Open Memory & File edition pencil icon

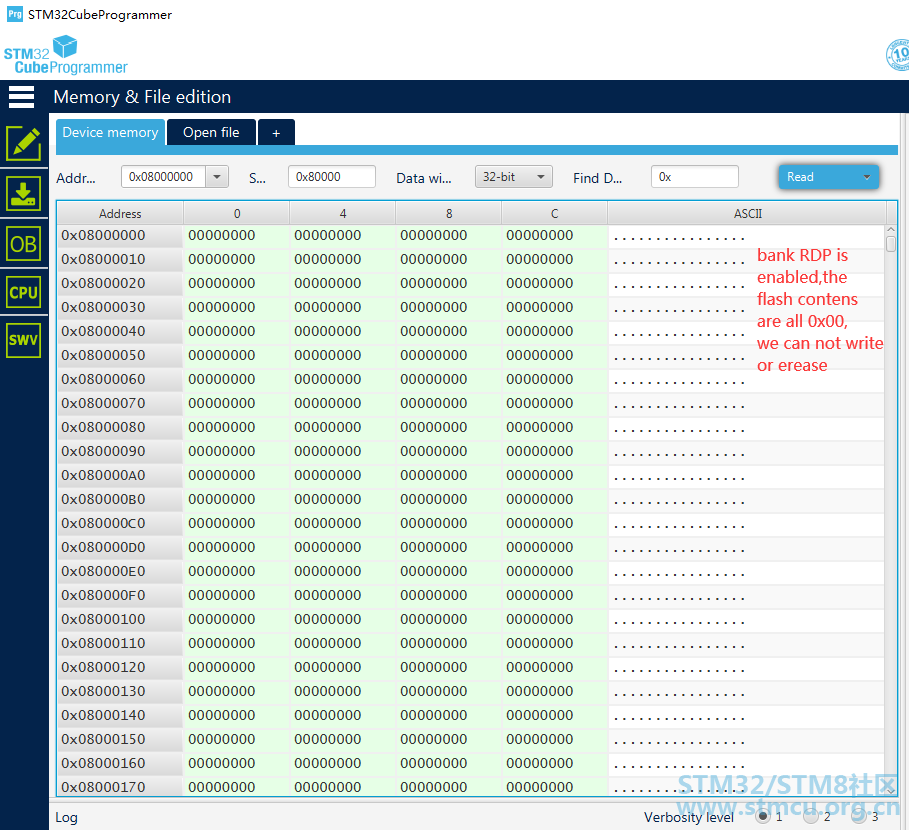[x=24, y=143]
